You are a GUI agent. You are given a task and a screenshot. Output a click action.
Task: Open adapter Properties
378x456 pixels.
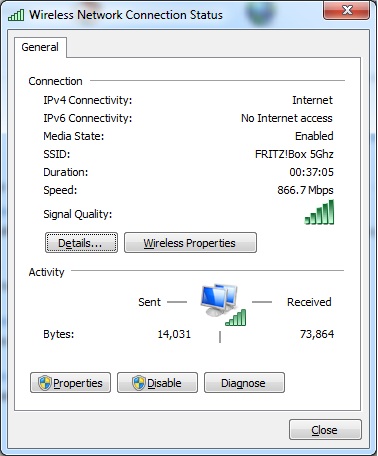70,383
